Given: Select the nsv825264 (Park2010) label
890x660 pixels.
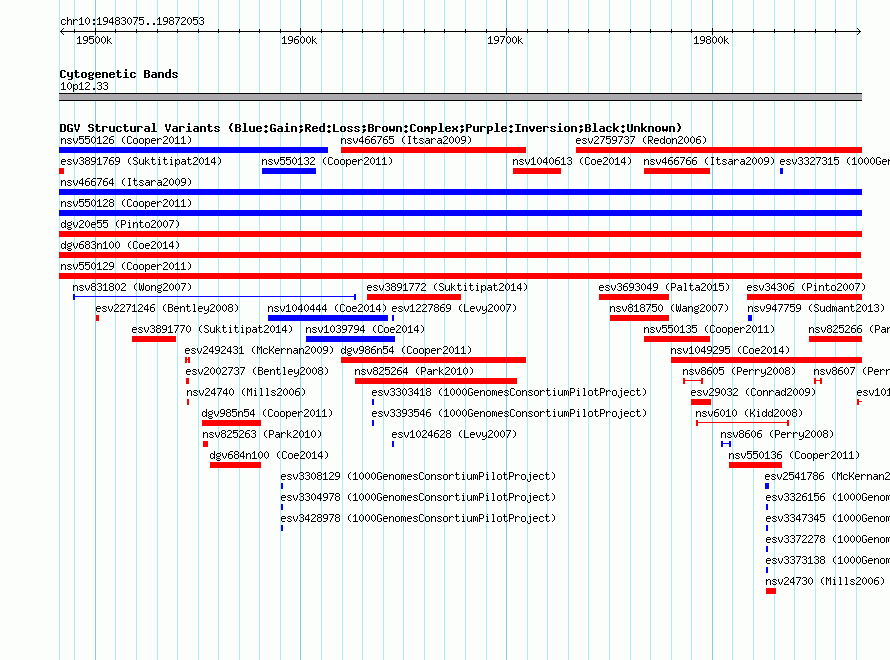Looking at the screenshot, I should 414,371.
